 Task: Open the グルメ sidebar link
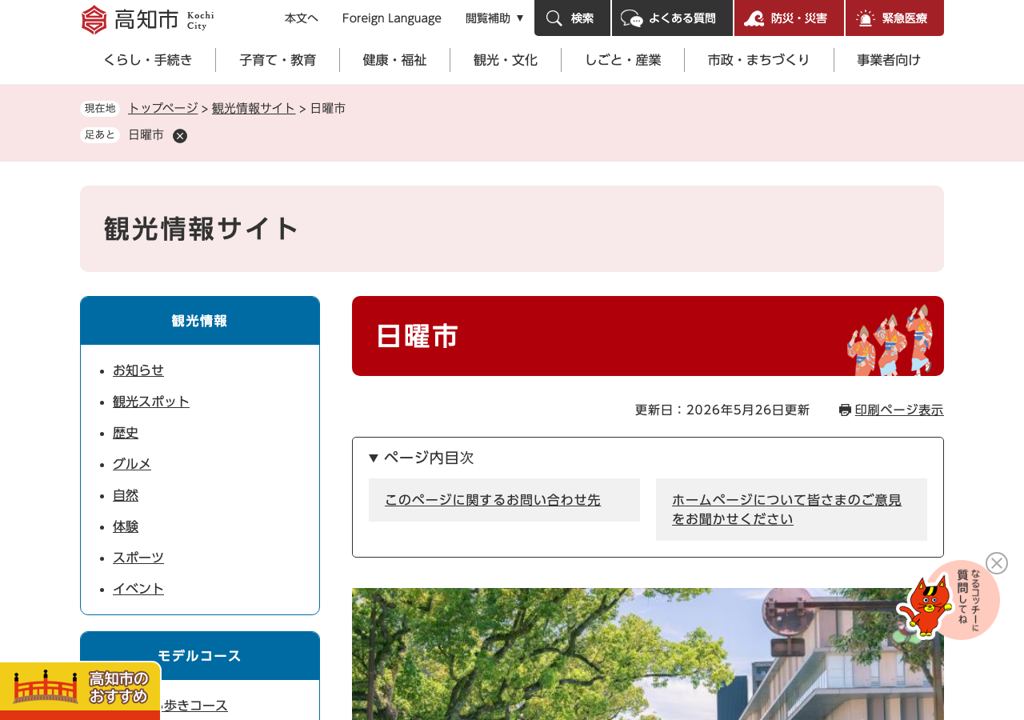(x=131, y=464)
